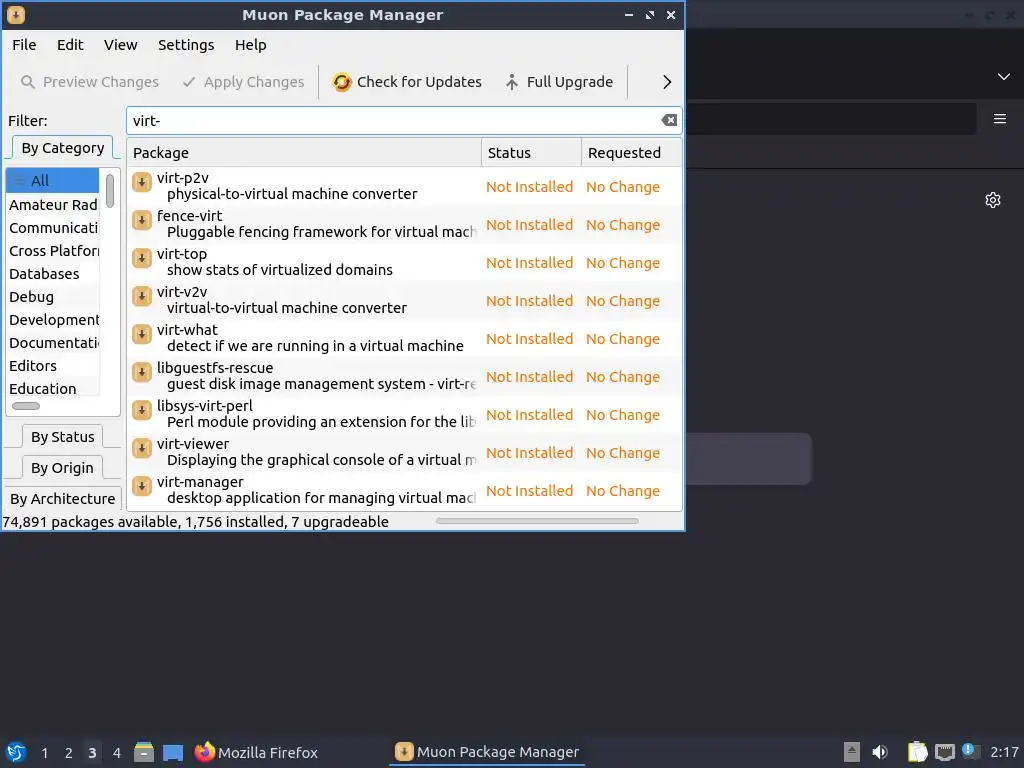1024x768 pixels.
Task: Switch to the By Status tab
Action: pyautogui.click(x=63, y=437)
